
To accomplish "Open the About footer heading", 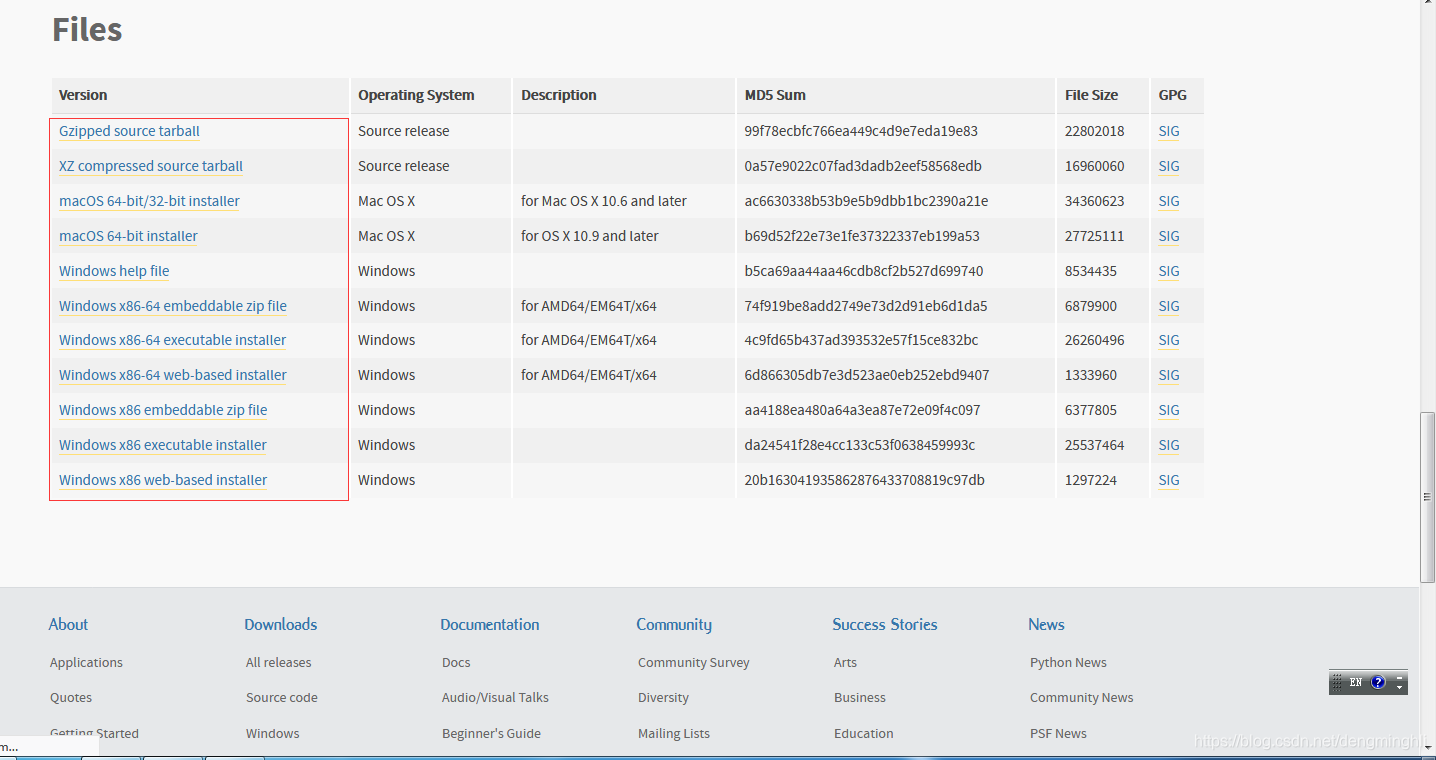I will [x=68, y=624].
